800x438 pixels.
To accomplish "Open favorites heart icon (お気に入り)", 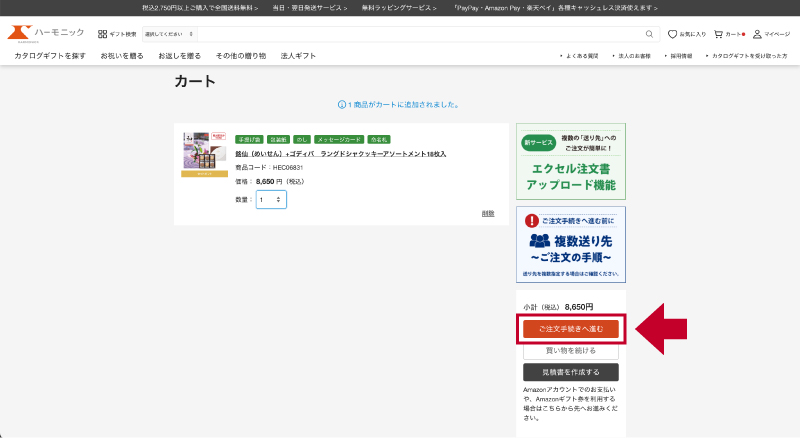I will [673, 34].
